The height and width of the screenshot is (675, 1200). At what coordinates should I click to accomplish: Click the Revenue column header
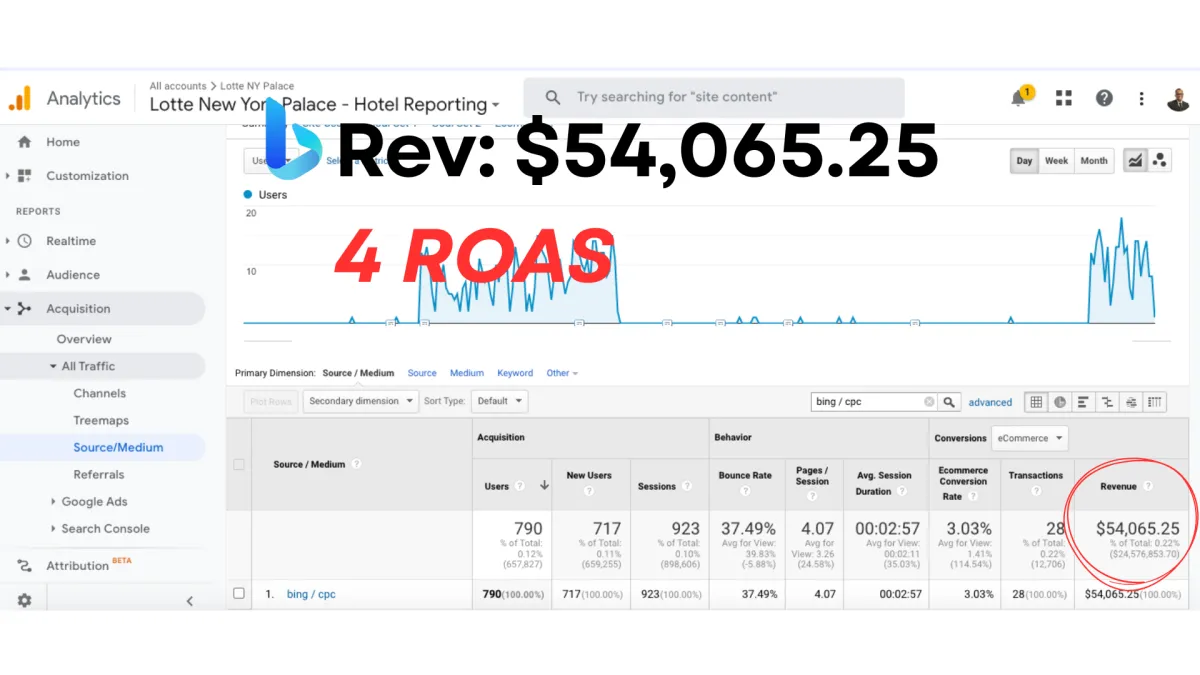(1118, 486)
